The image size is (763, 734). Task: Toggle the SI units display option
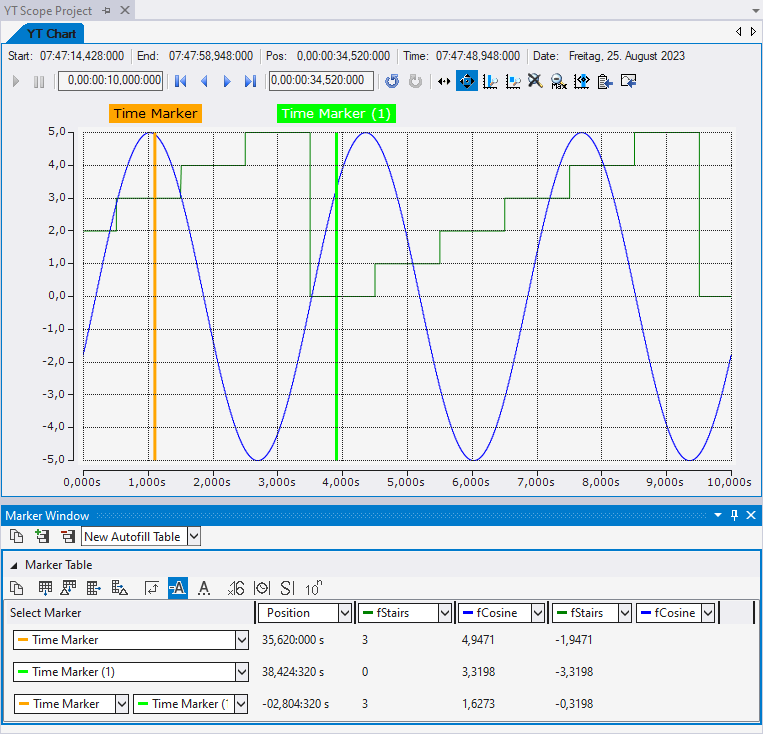(x=287, y=588)
